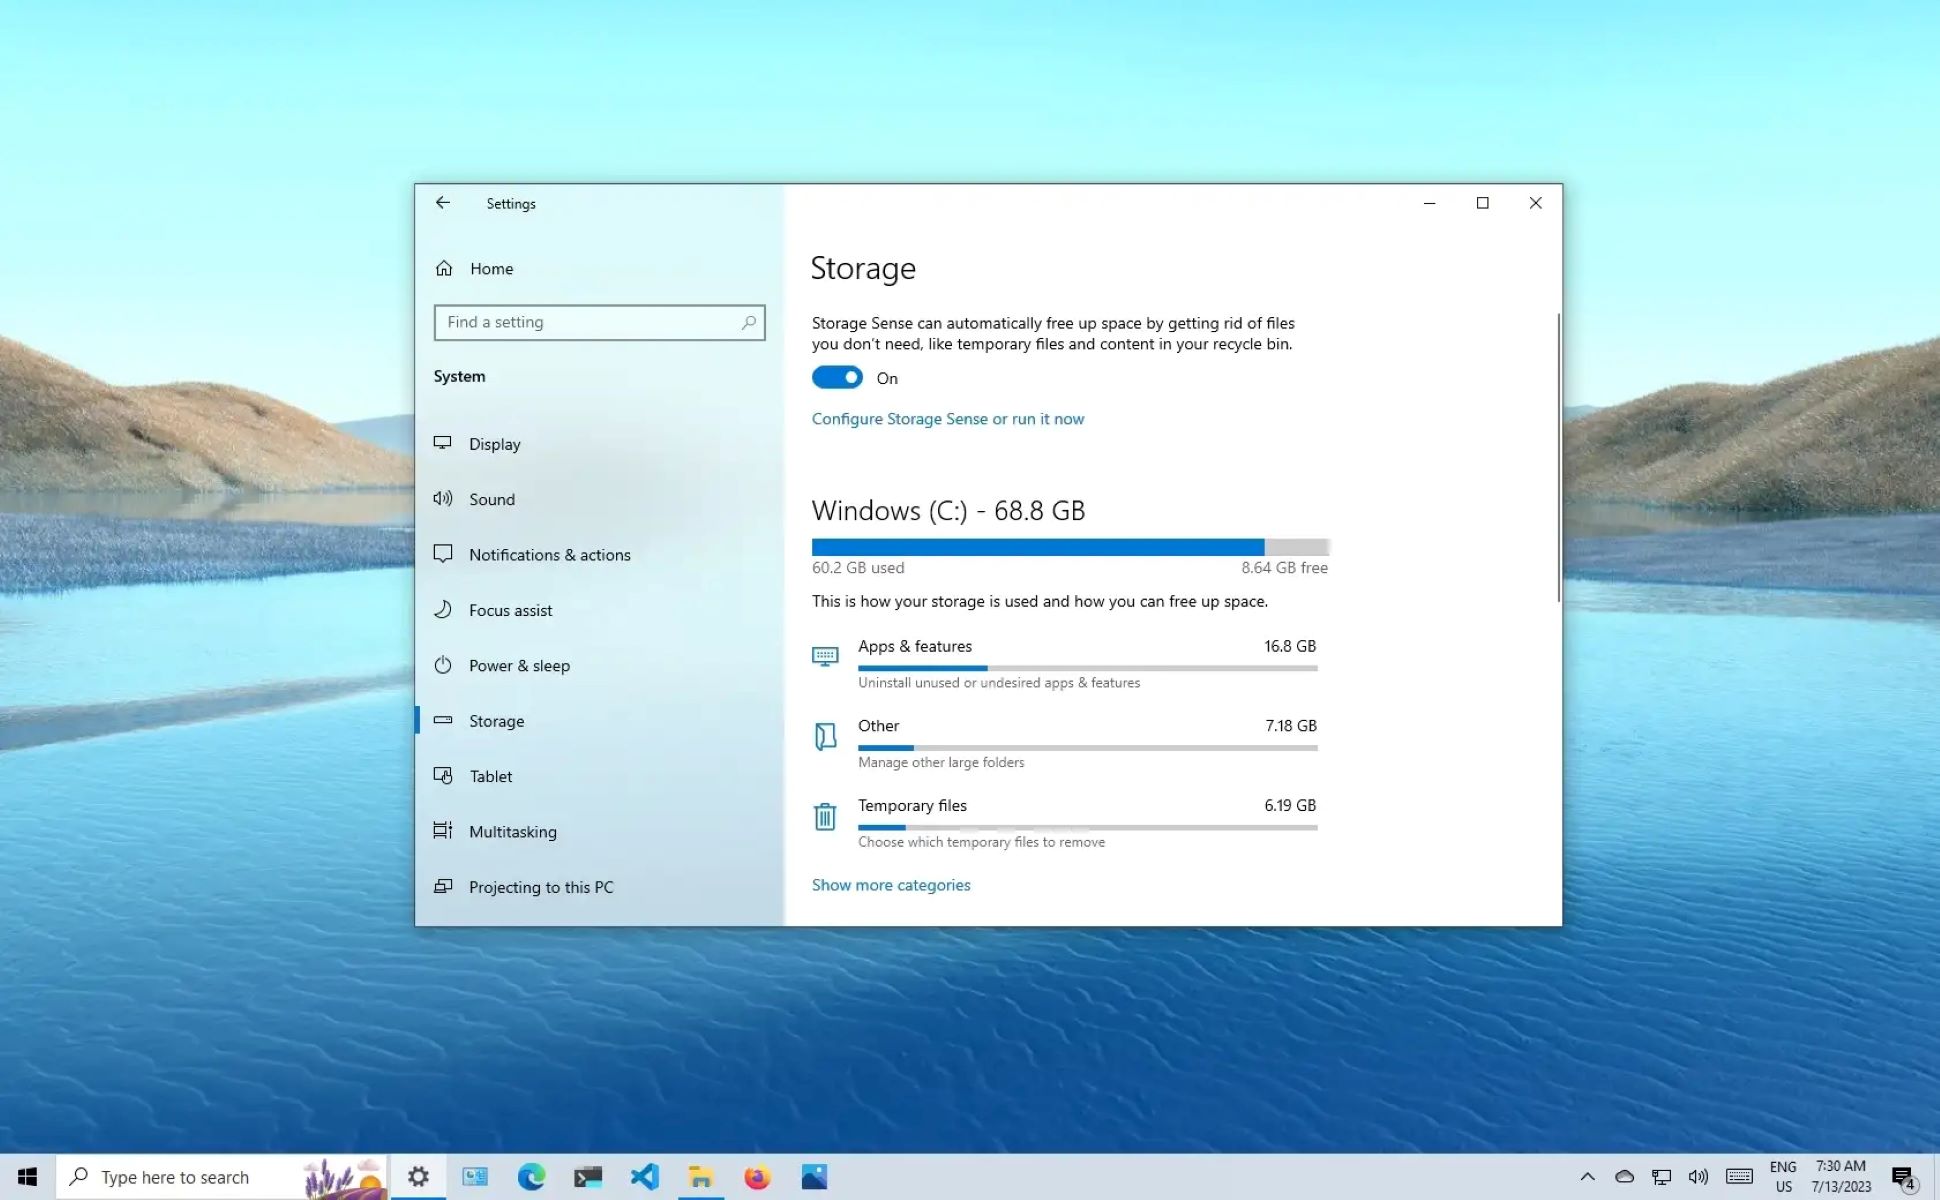This screenshot has height=1200, width=1940.
Task: Expand the hidden icons chevron in the tray
Action: tap(1587, 1176)
